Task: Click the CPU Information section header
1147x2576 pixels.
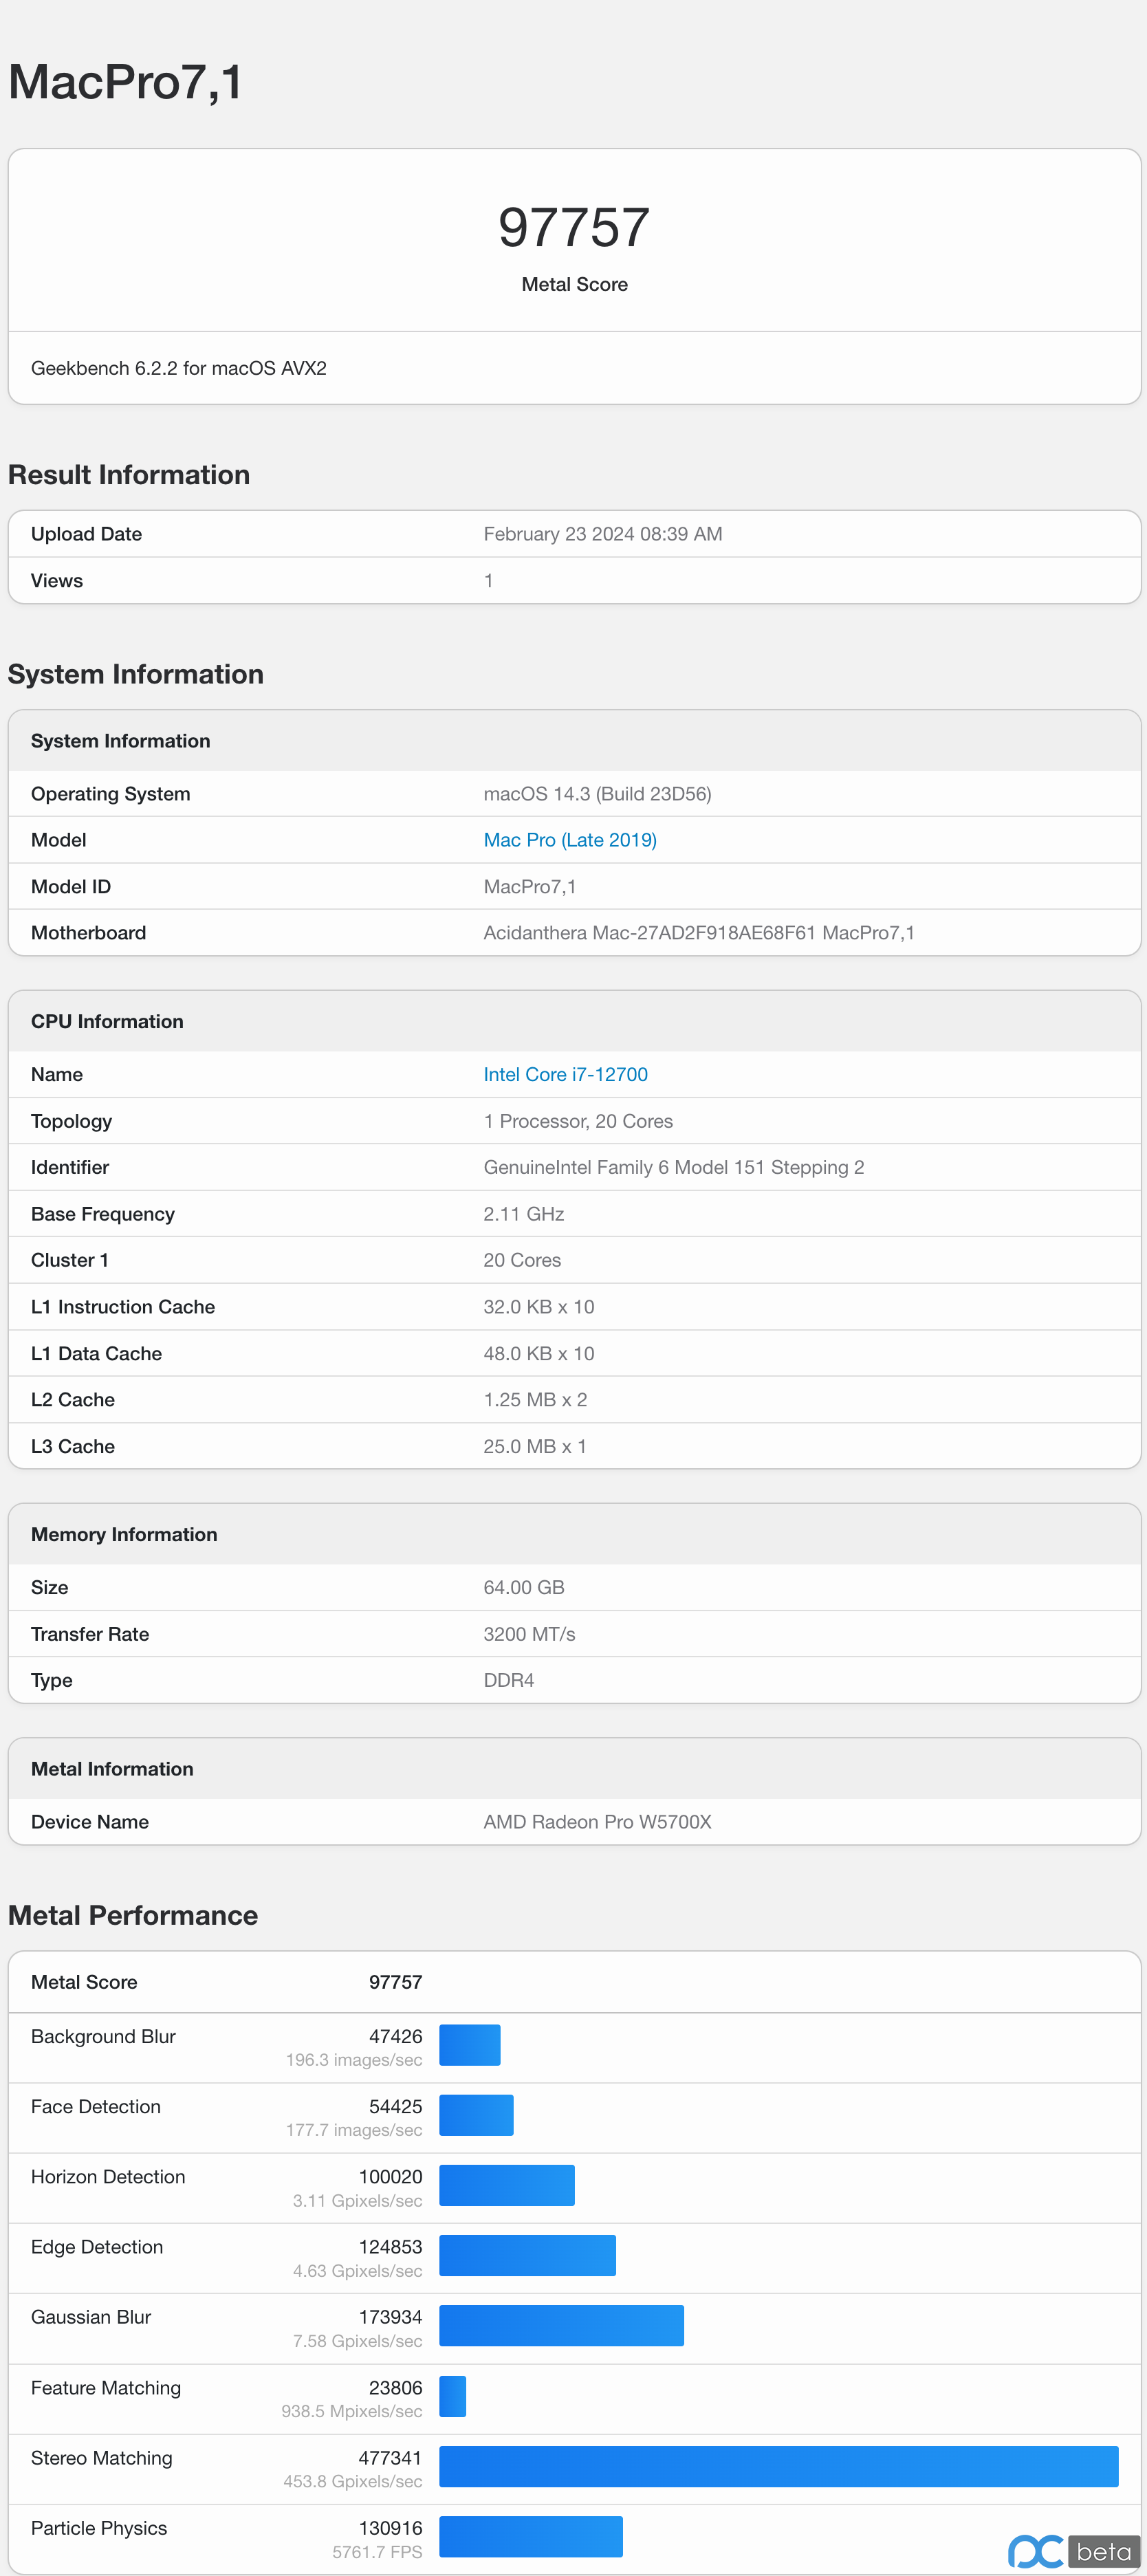Action: click(x=107, y=1021)
